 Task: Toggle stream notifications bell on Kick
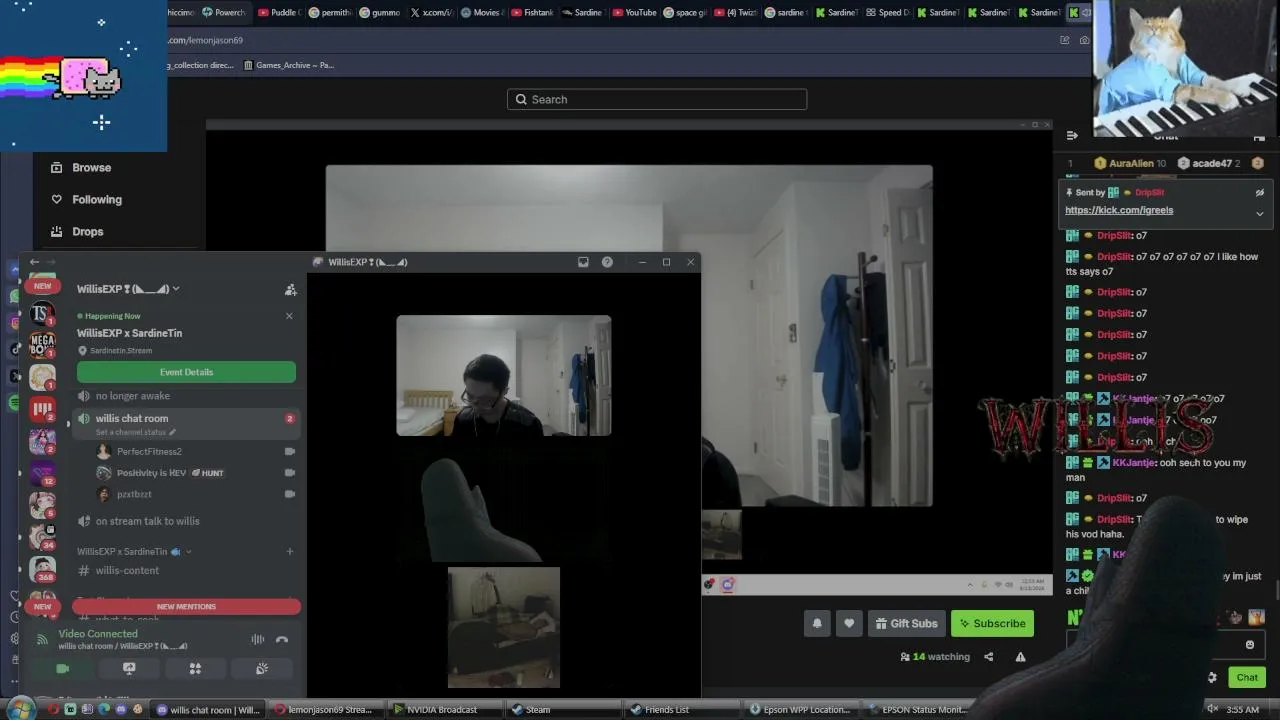pos(817,624)
